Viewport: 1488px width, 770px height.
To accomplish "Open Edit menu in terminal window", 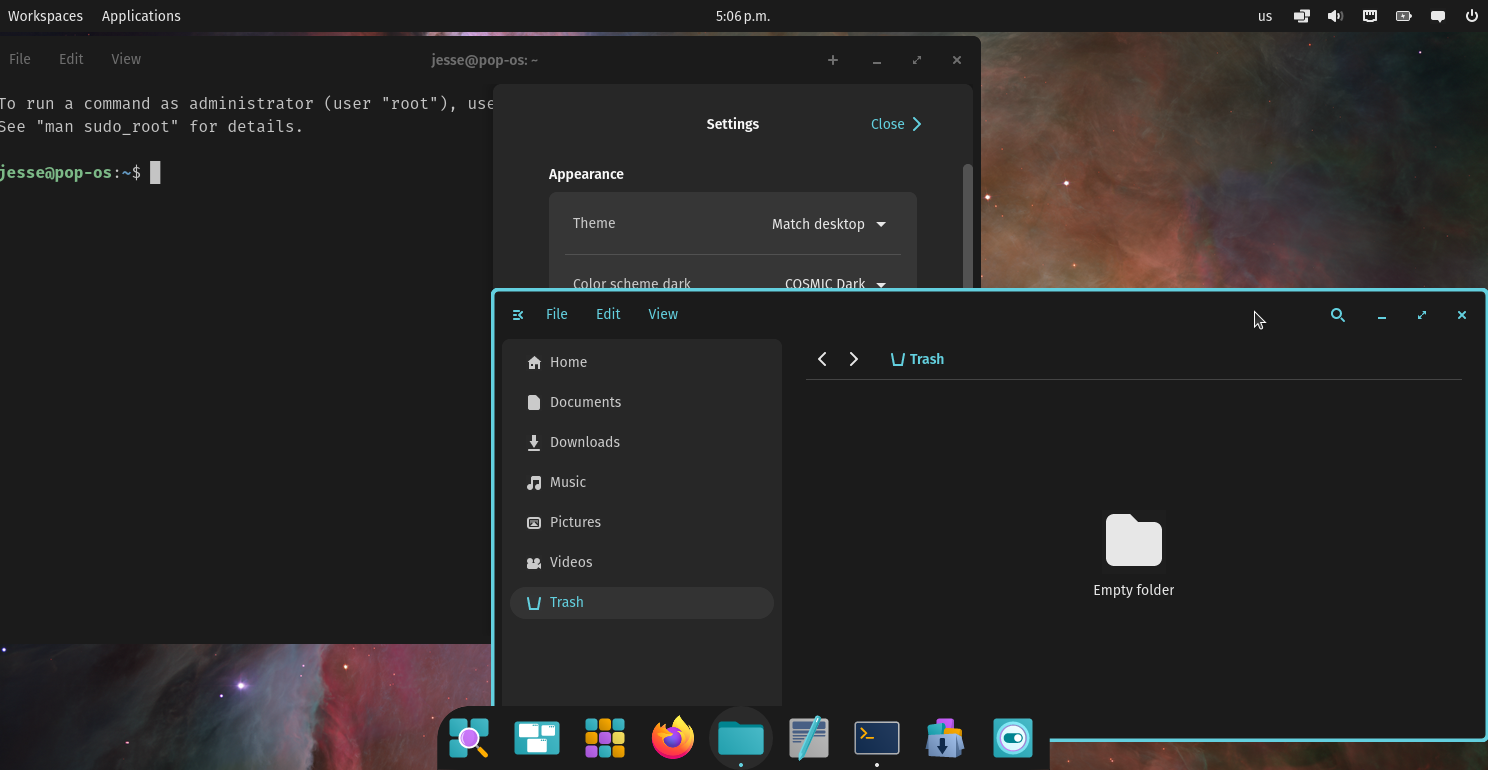I will 71,59.
